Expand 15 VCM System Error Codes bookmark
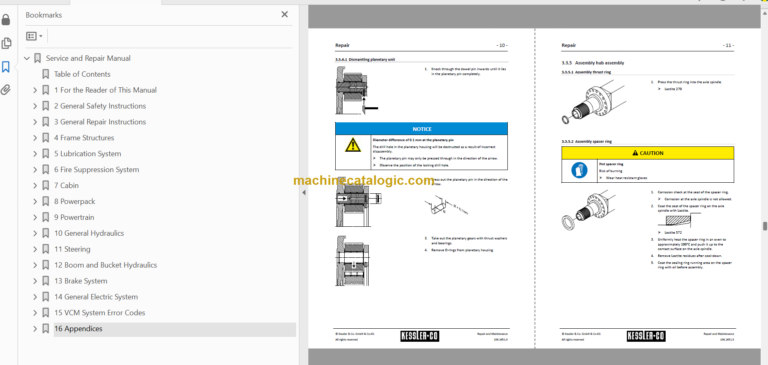 point(35,313)
